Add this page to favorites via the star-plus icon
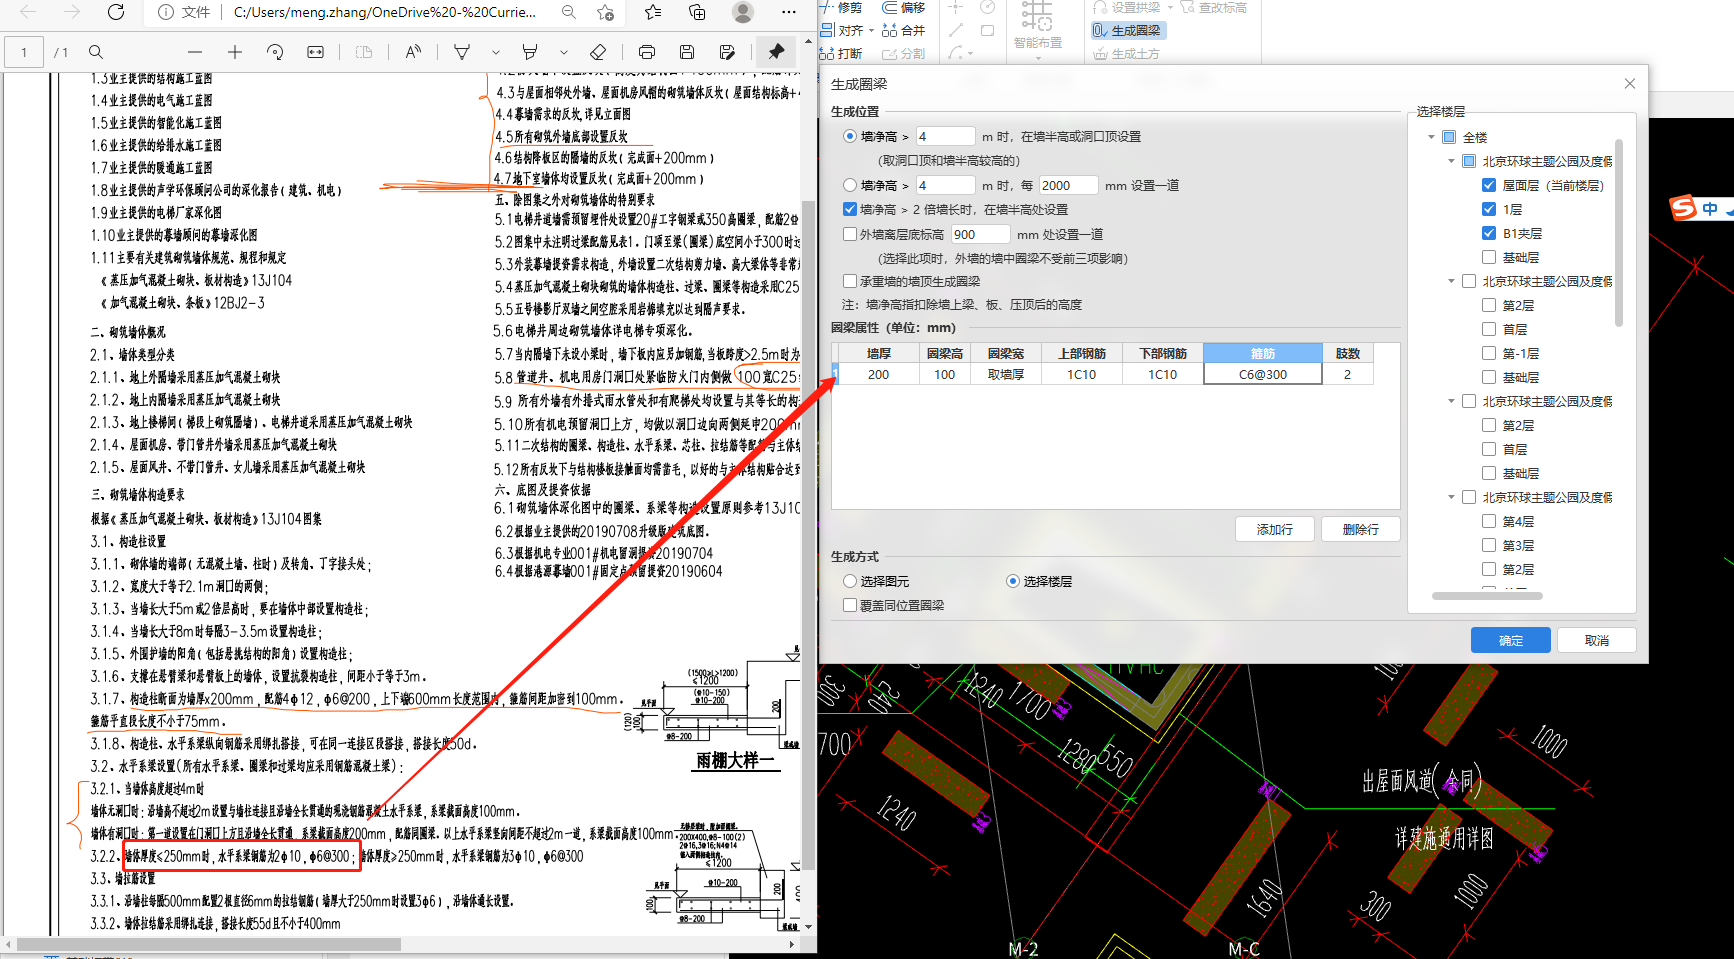This screenshot has width=1734, height=959. (x=606, y=12)
